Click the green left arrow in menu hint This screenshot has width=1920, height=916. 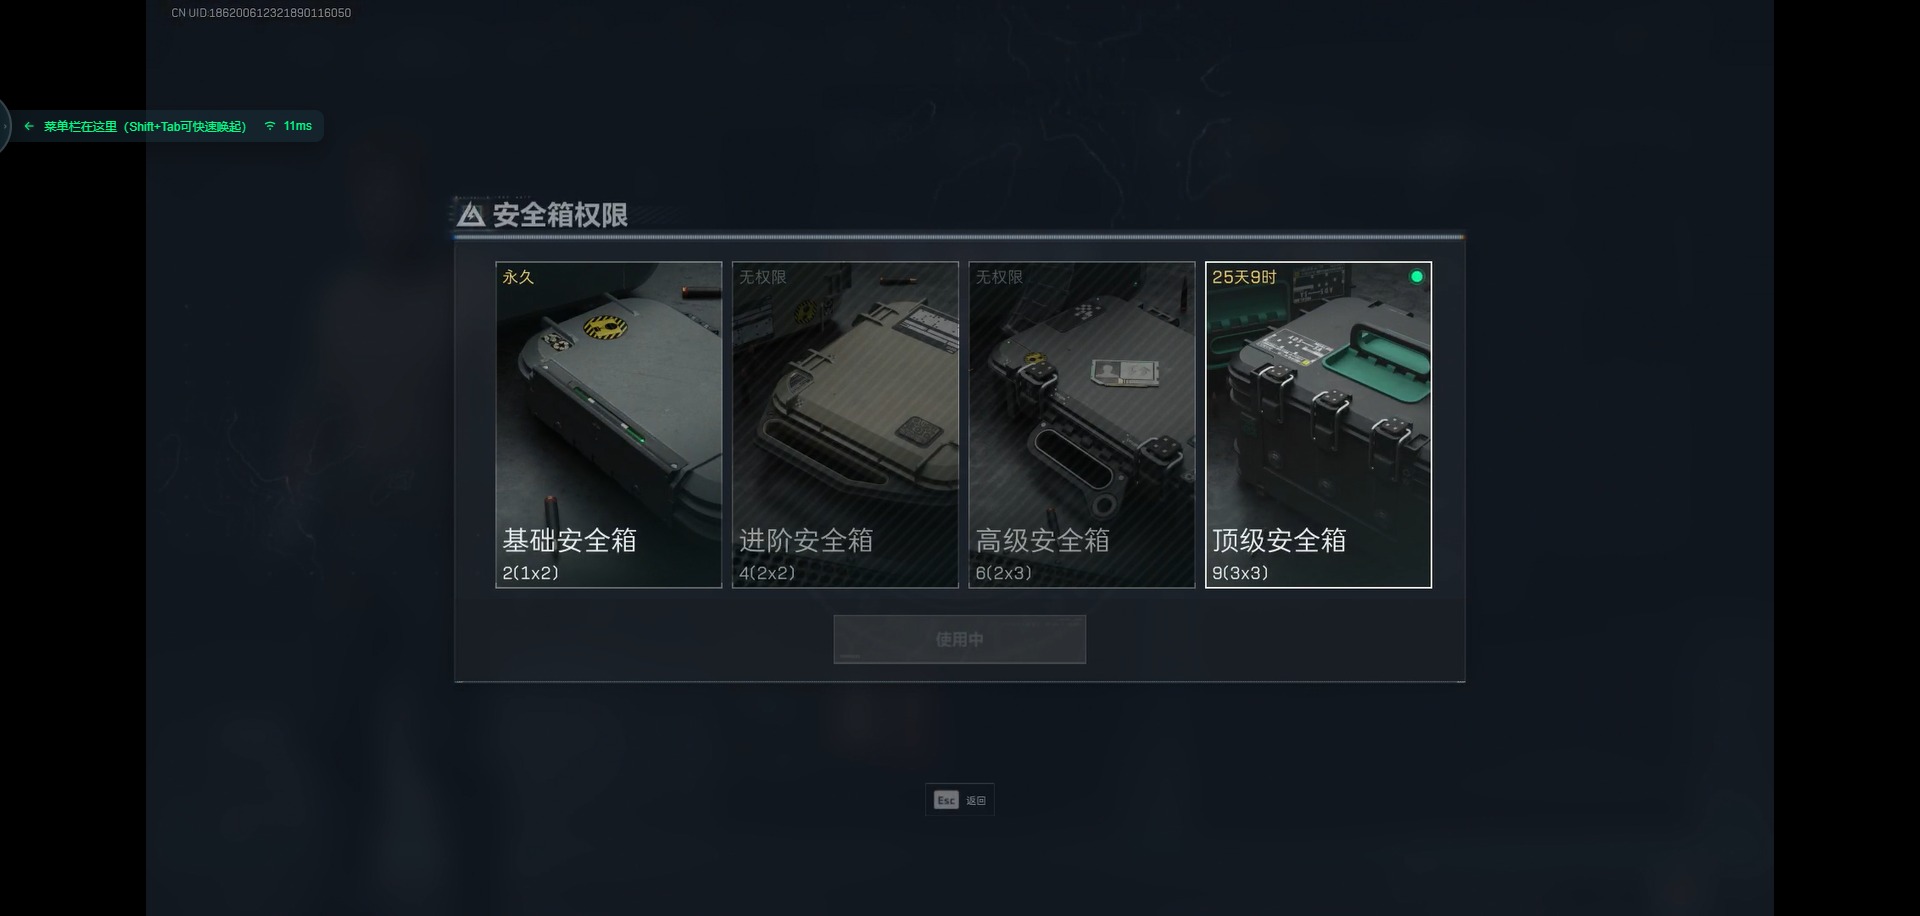coord(29,126)
